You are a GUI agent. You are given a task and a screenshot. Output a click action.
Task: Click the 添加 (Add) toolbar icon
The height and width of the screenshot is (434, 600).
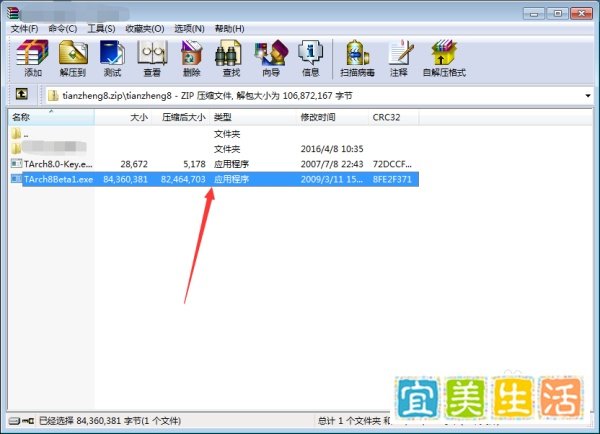click(x=33, y=53)
